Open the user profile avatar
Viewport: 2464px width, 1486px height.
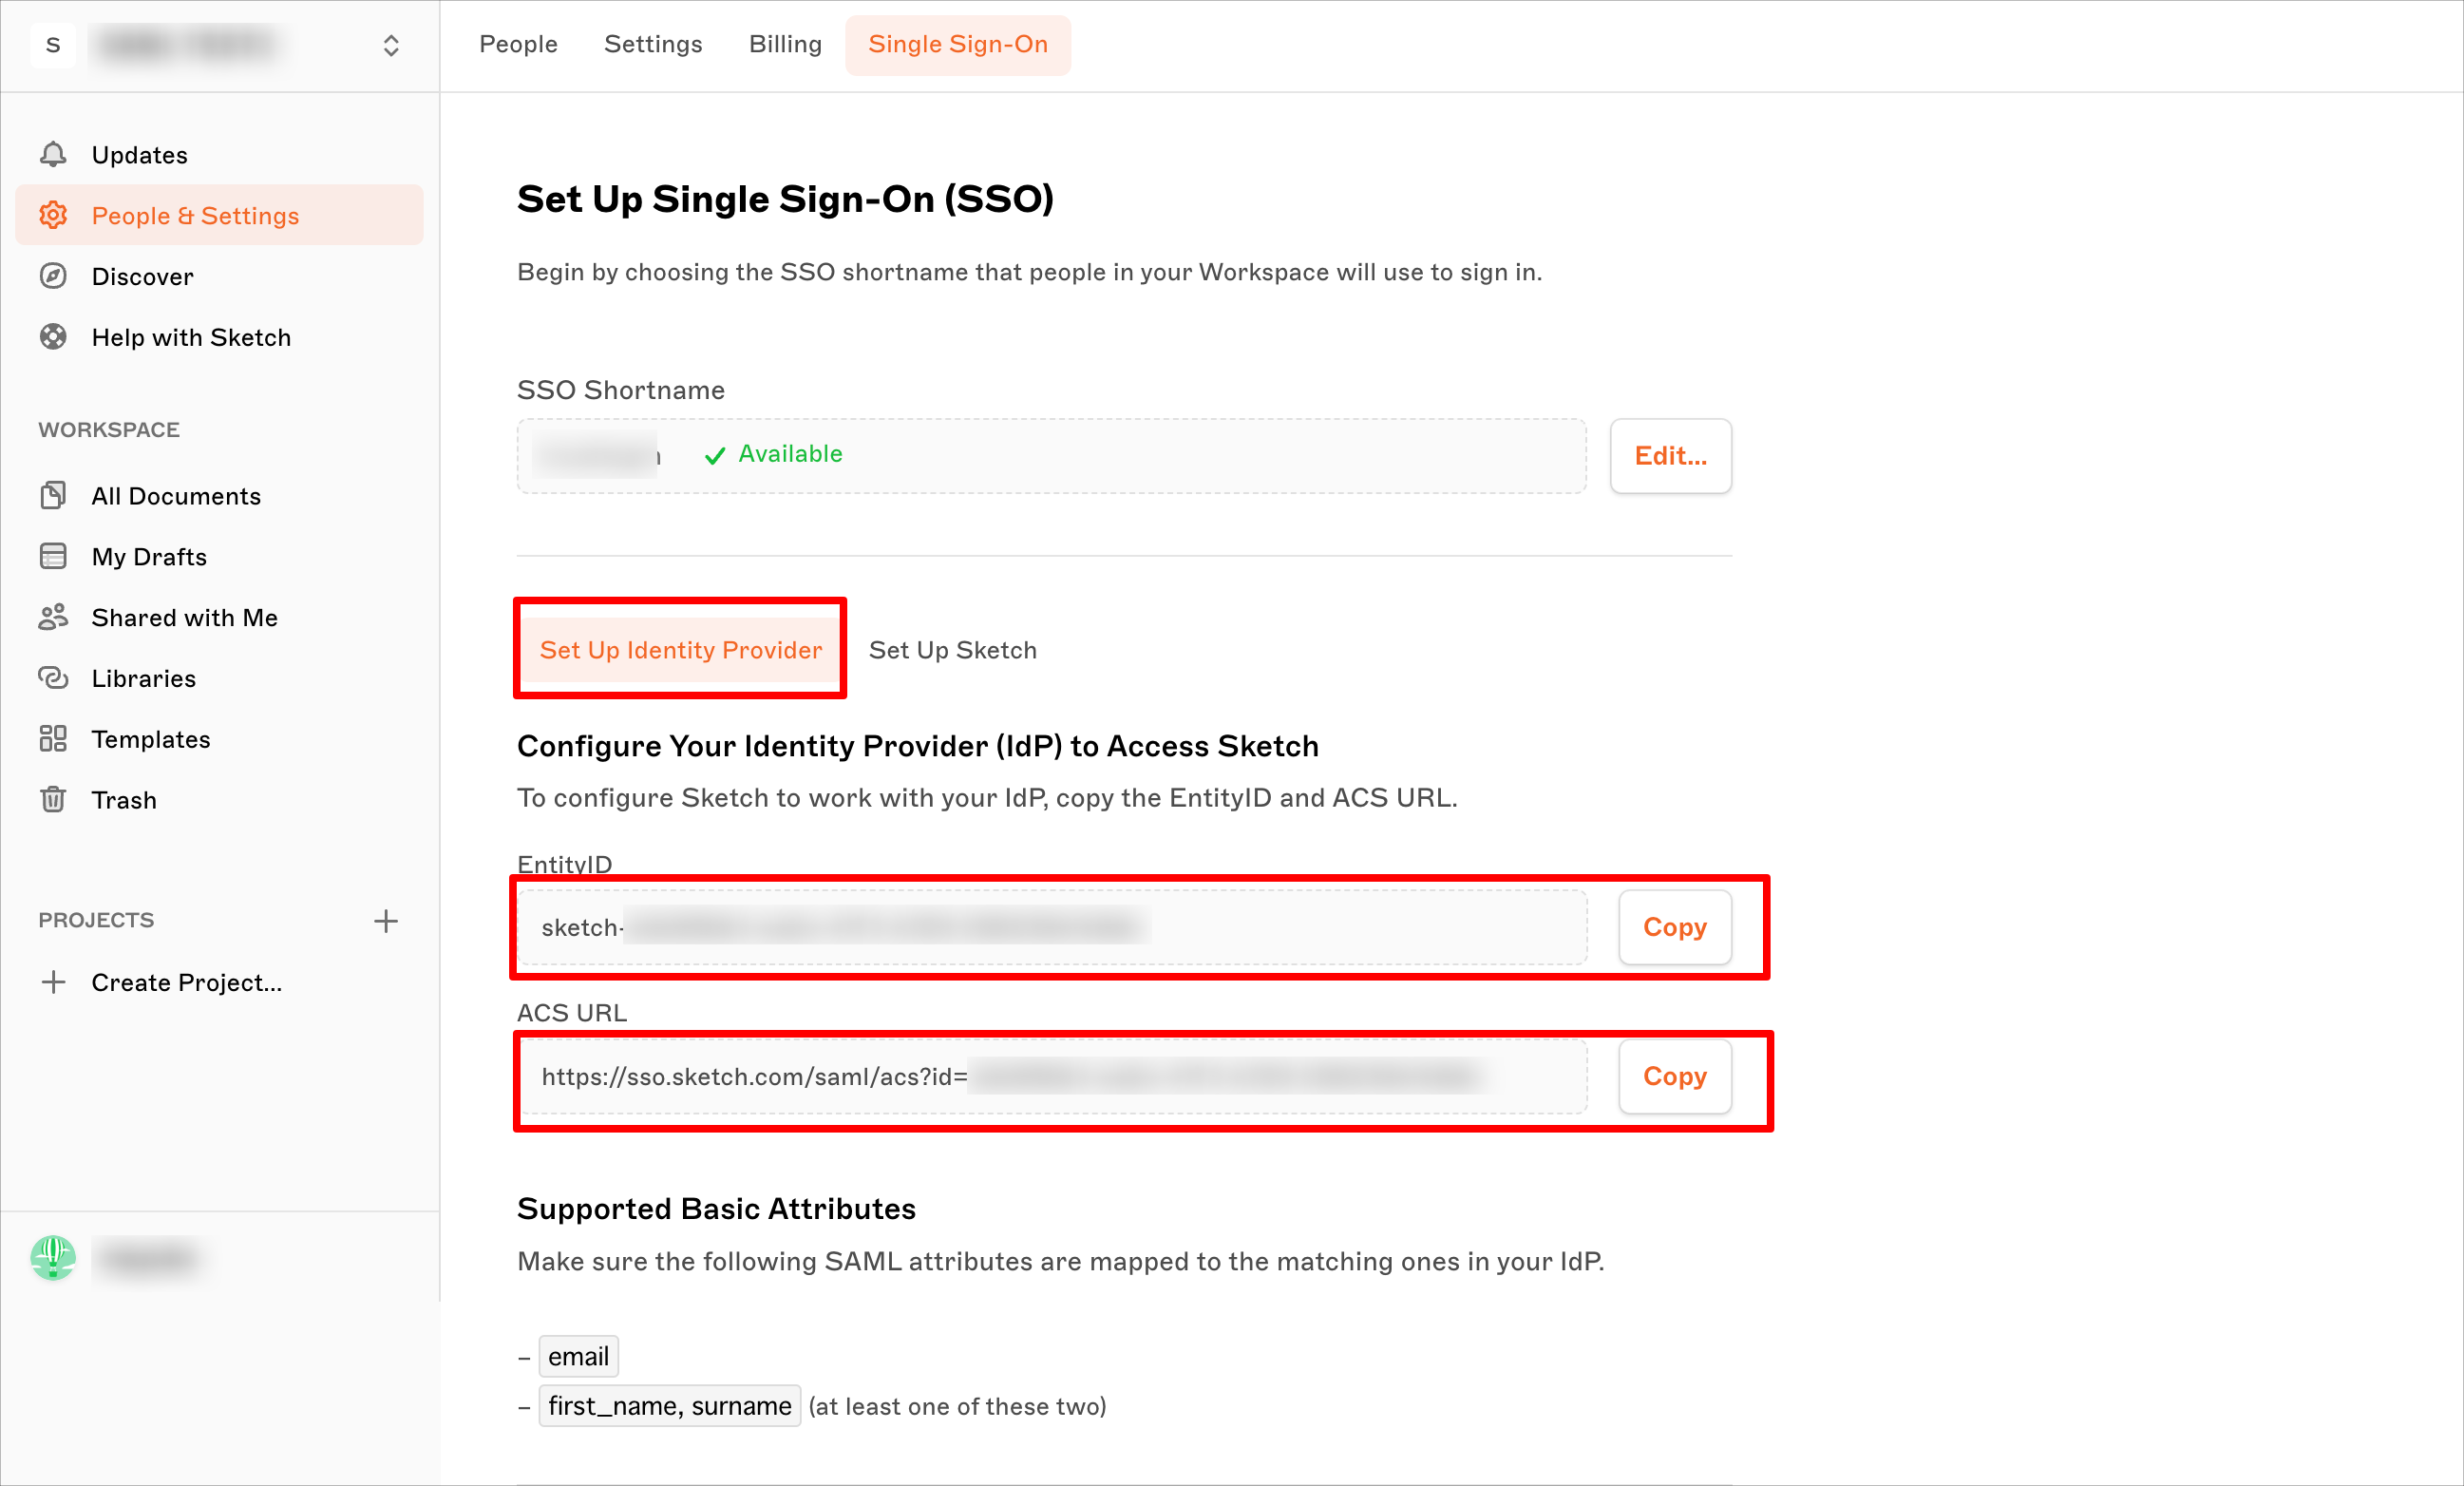click(53, 1258)
